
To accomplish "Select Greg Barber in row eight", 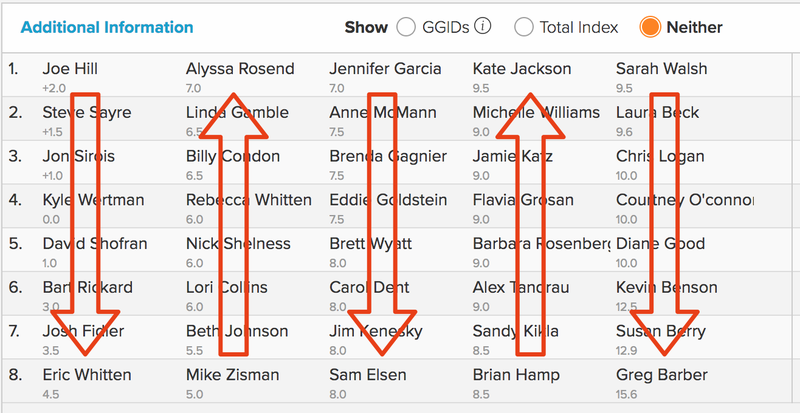I will click(662, 375).
